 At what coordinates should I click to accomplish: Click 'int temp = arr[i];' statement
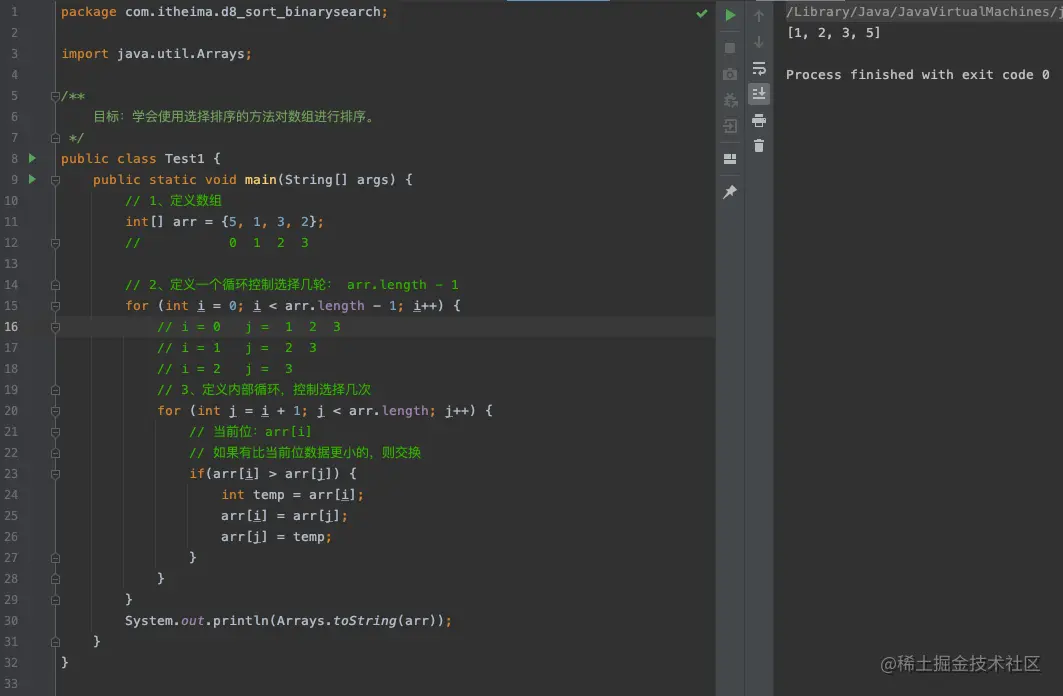point(292,495)
